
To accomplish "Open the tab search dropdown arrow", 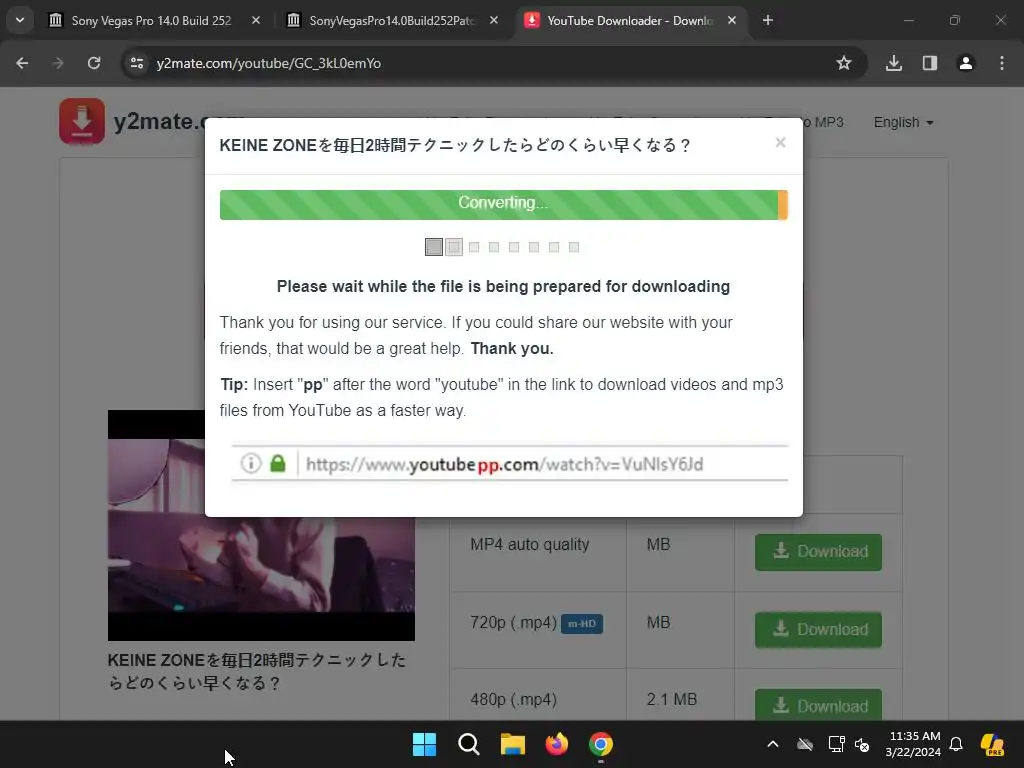I will tap(20, 20).
